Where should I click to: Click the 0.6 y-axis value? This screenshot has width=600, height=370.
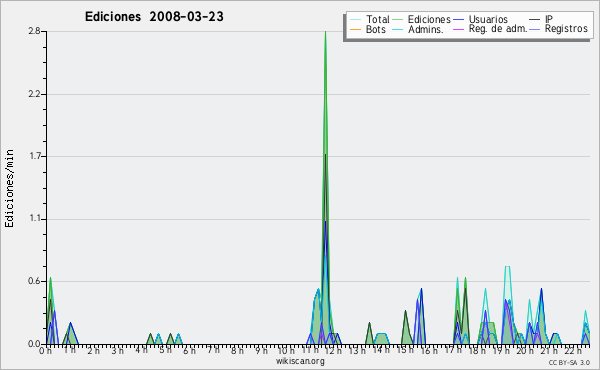[x=34, y=281]
